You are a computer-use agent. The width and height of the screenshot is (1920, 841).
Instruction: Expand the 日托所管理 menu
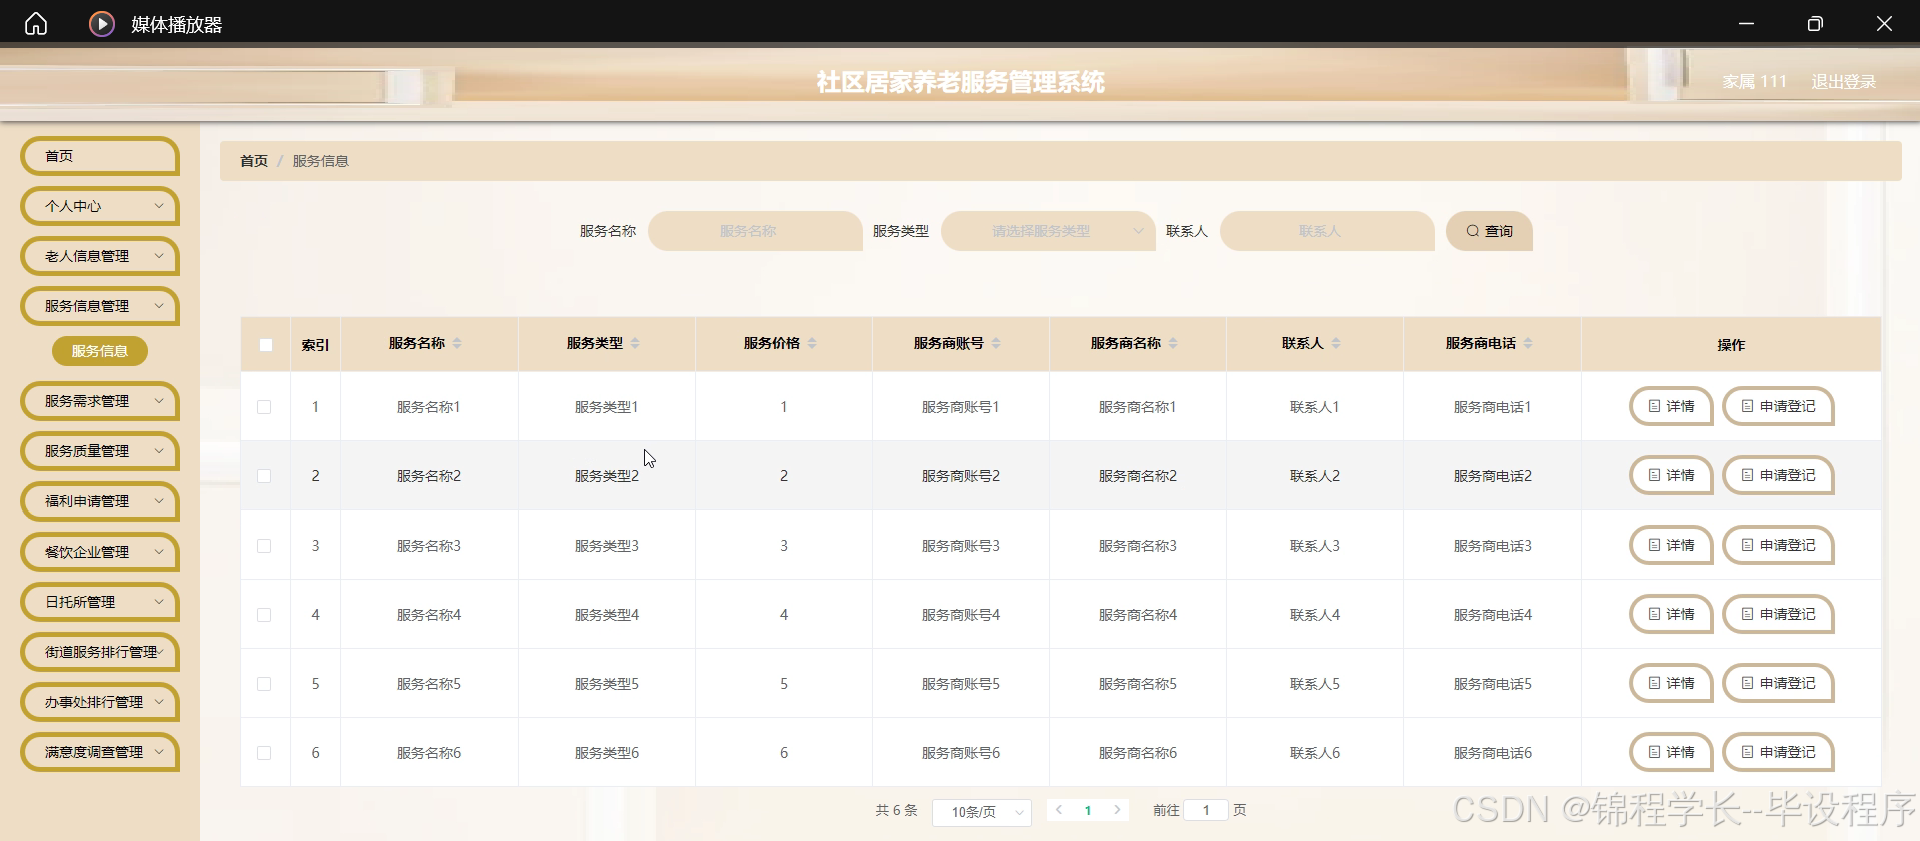tap(100, 602)
